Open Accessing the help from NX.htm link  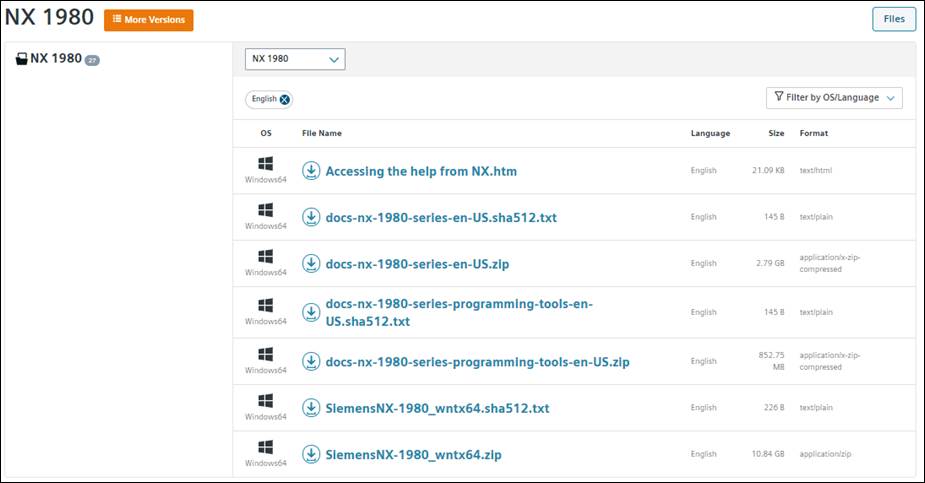(421, 172)
